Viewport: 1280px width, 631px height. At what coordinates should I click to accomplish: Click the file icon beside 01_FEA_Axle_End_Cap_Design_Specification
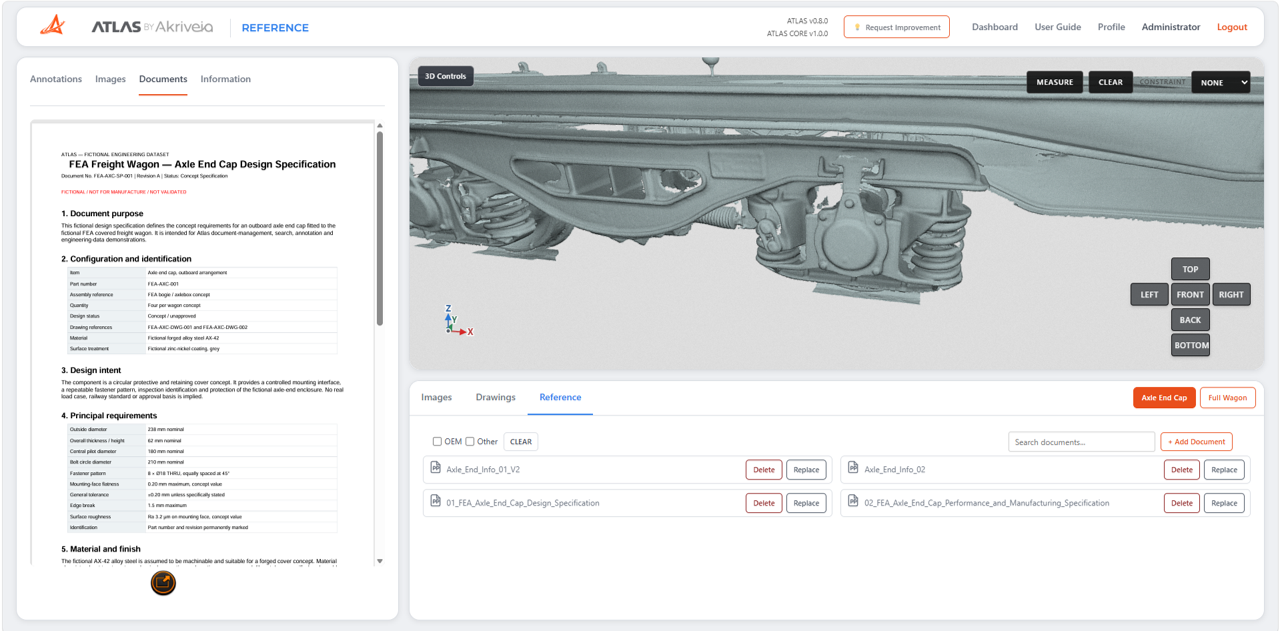(x=436, y=502)
